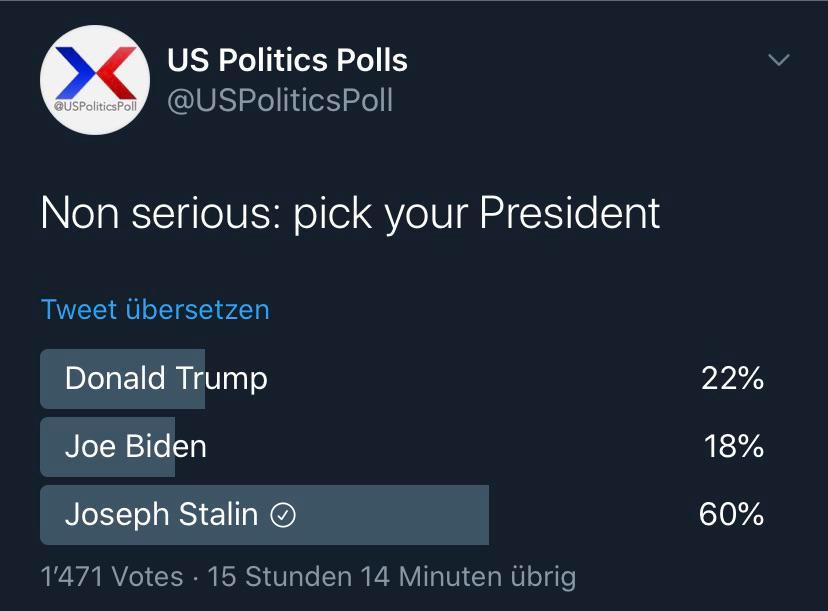The height and width of the screenshot is (611, 828).
Task: Click the @USPoliticsPoll handle
Action: click(282, 99)
